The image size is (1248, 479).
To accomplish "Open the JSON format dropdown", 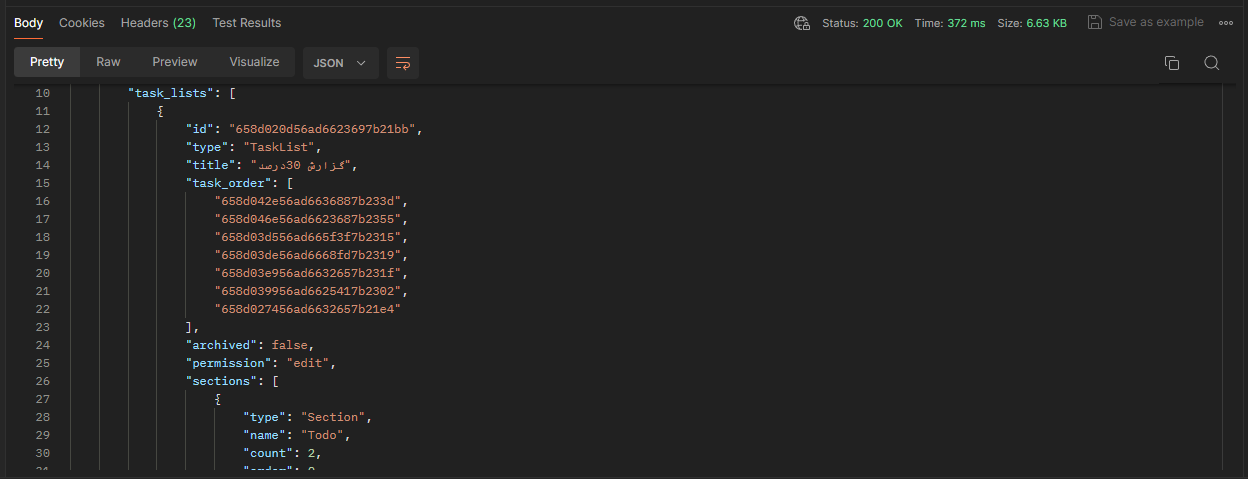I will (x=340, y=62).
